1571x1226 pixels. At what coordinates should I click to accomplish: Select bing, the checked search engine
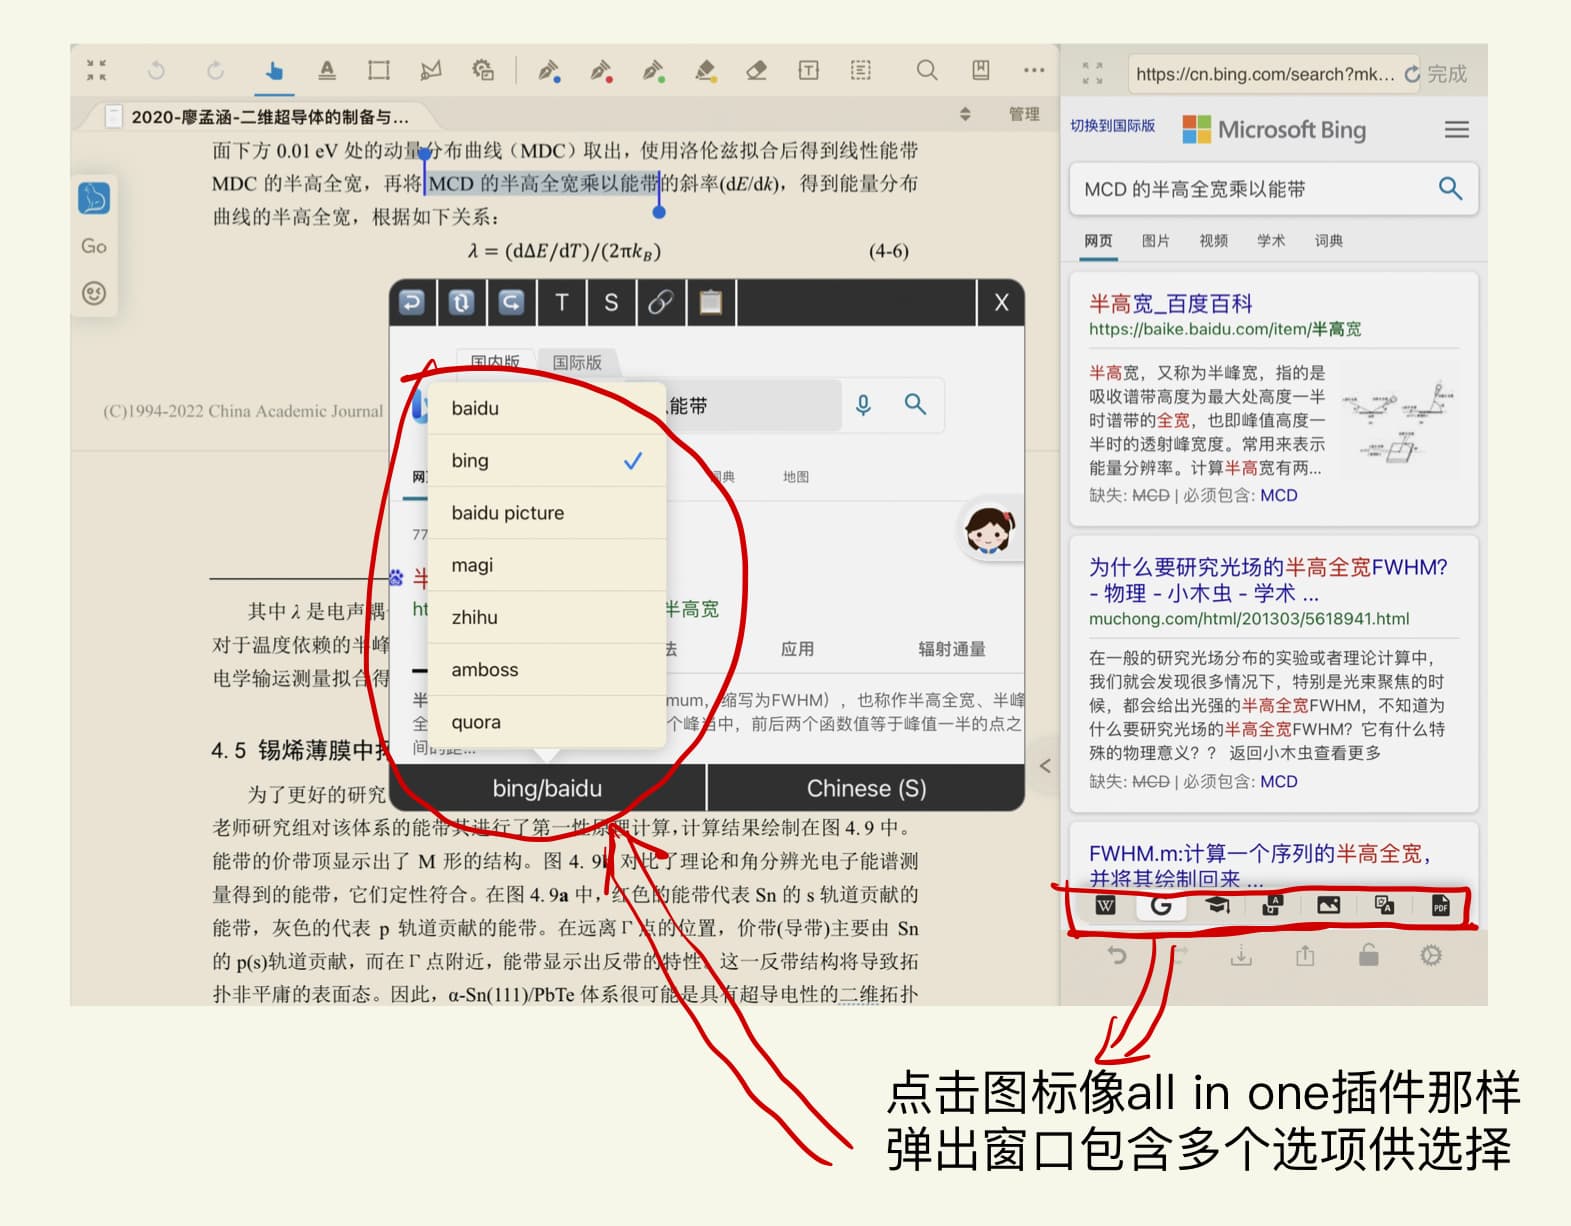pyautogui.click(x=546, y=461)
